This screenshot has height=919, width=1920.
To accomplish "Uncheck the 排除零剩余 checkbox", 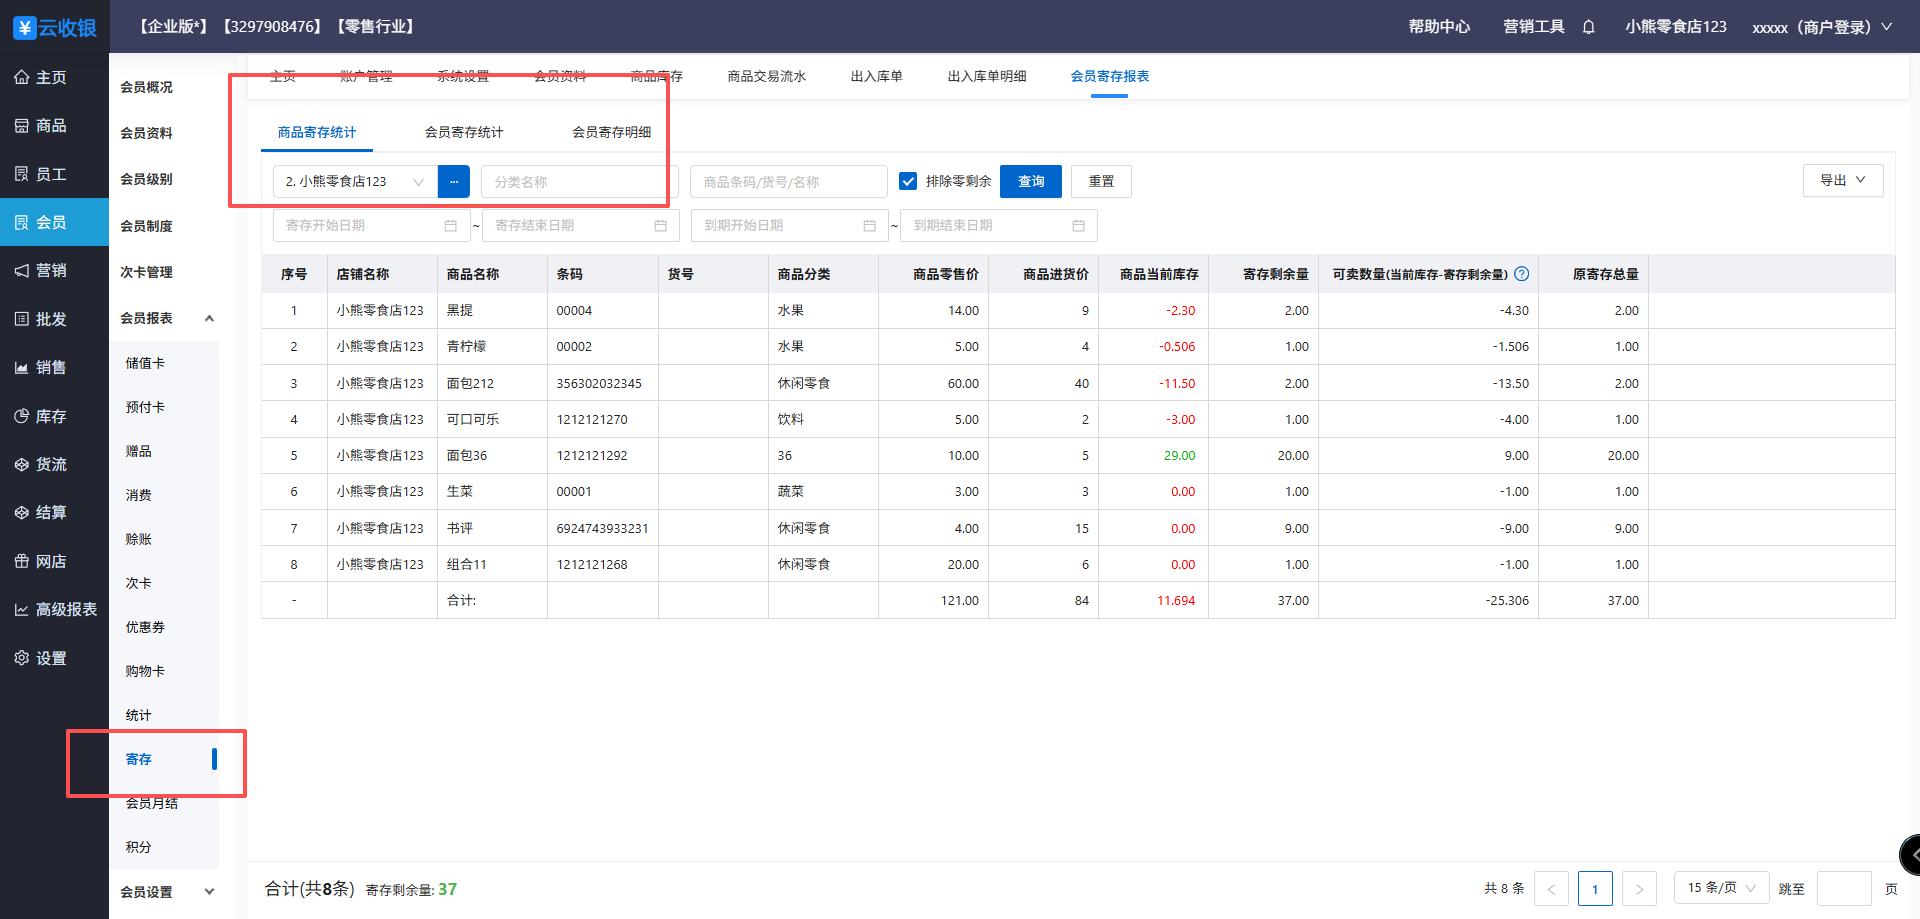I will coord(908,181).
